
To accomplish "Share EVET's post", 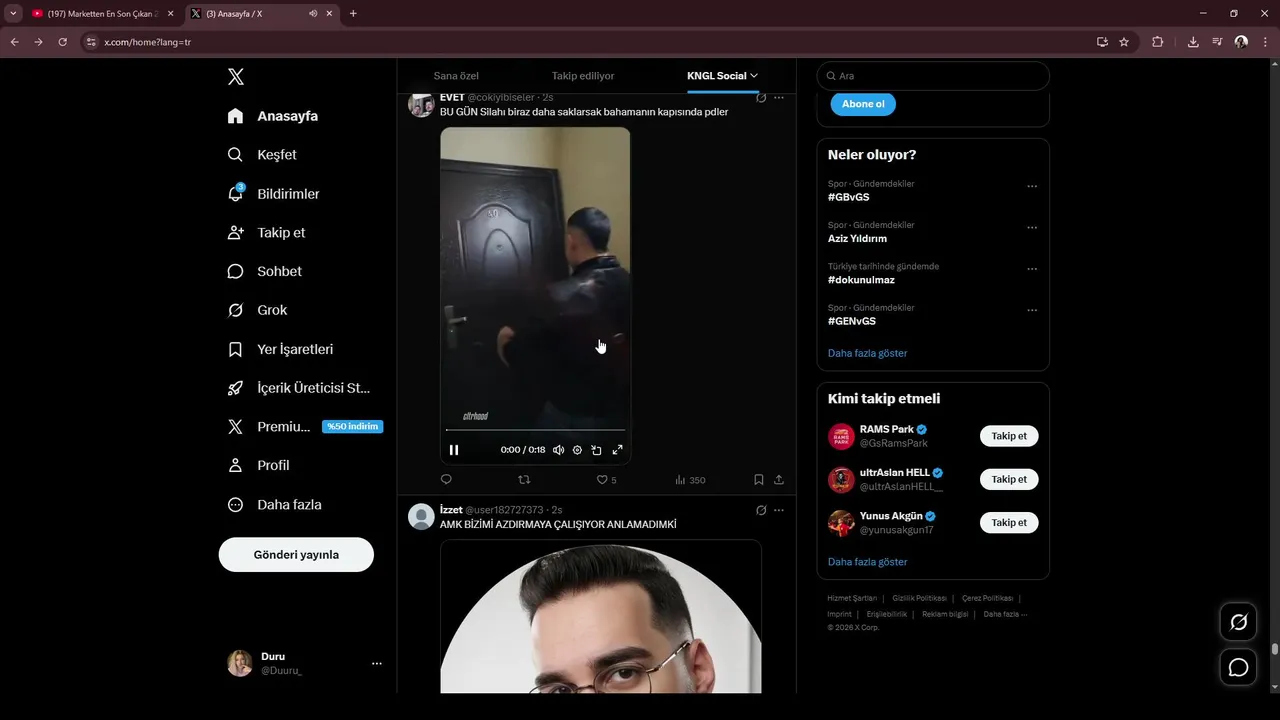I will [779, 480].
